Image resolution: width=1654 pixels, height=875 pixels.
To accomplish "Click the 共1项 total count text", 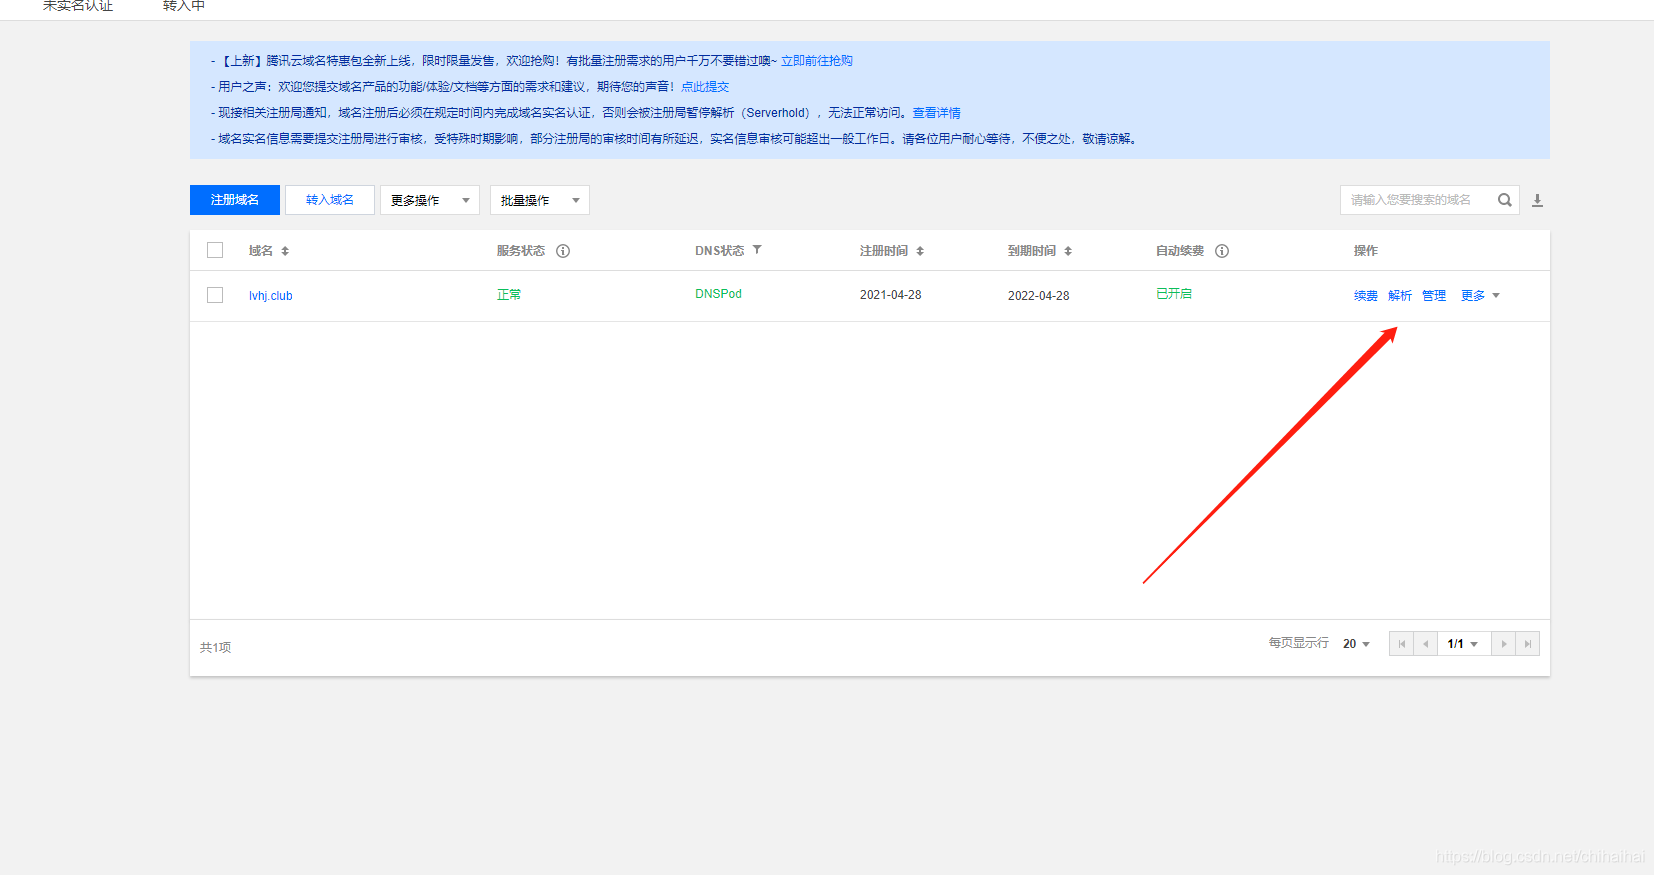I will pyautogui.click(x=215, y=648).
